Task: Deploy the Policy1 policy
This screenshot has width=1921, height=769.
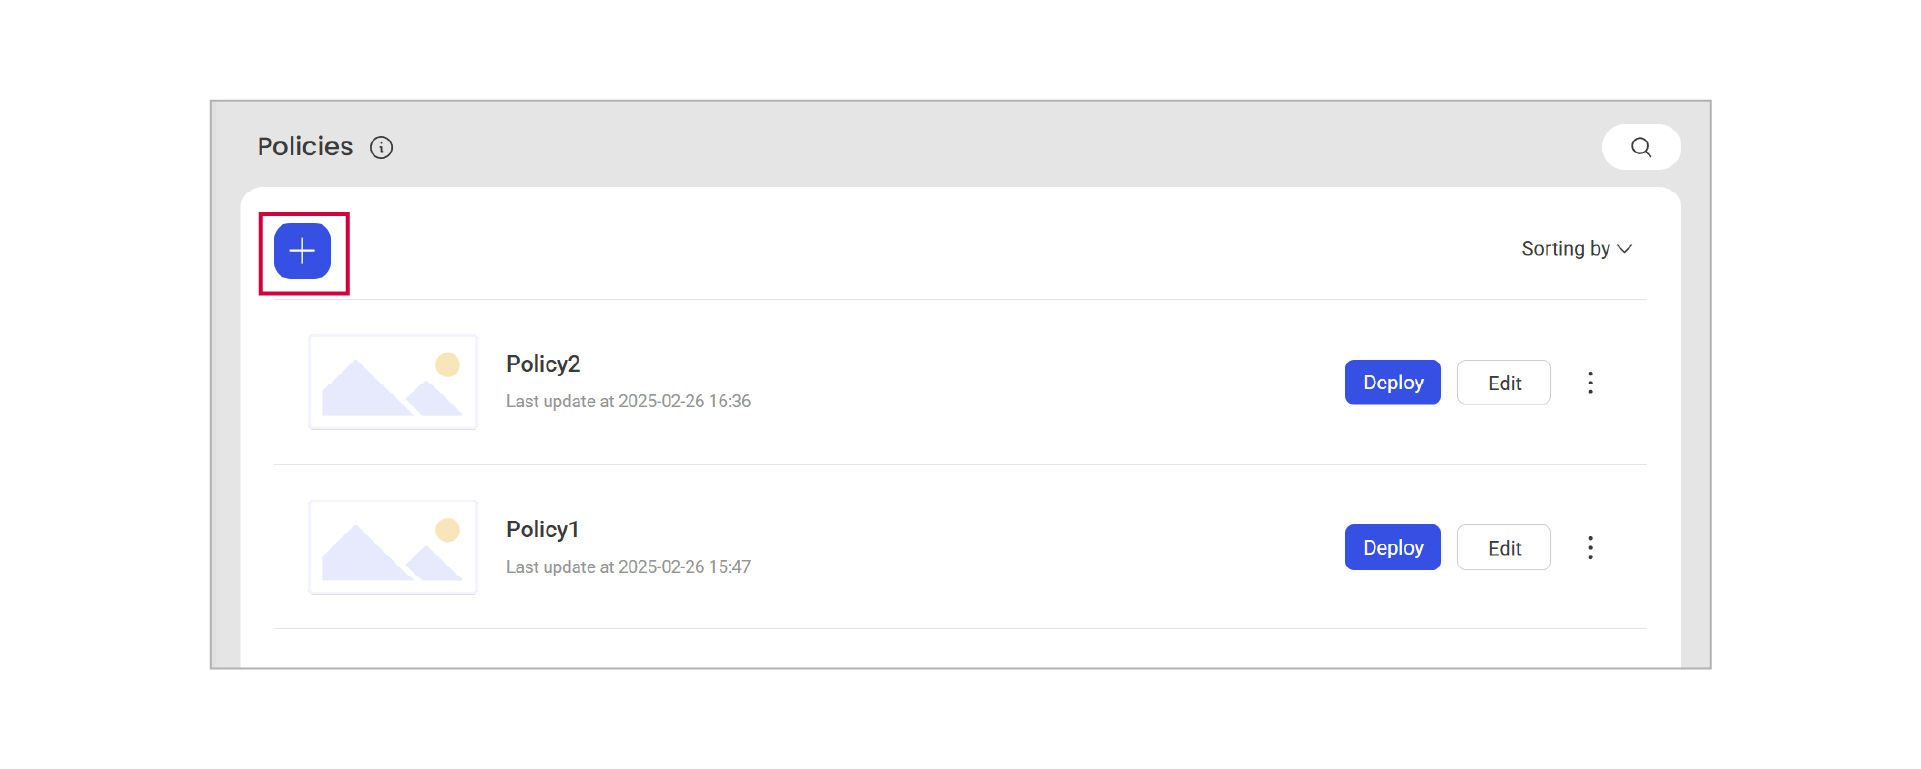Action: point(1392,548)
